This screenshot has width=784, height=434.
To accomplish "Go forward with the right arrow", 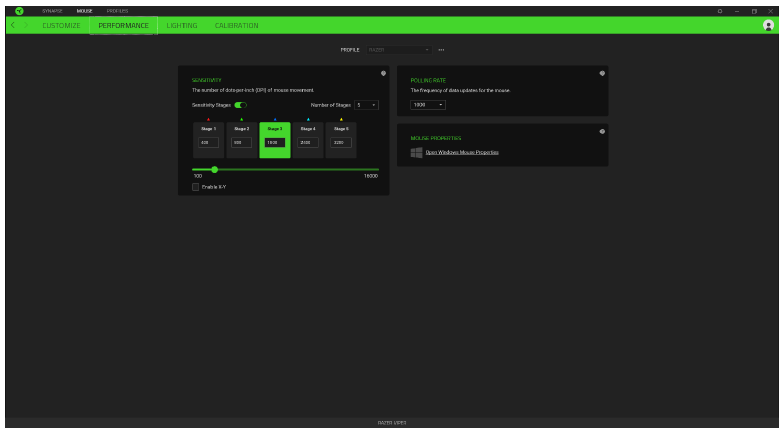I will (26, 25).
